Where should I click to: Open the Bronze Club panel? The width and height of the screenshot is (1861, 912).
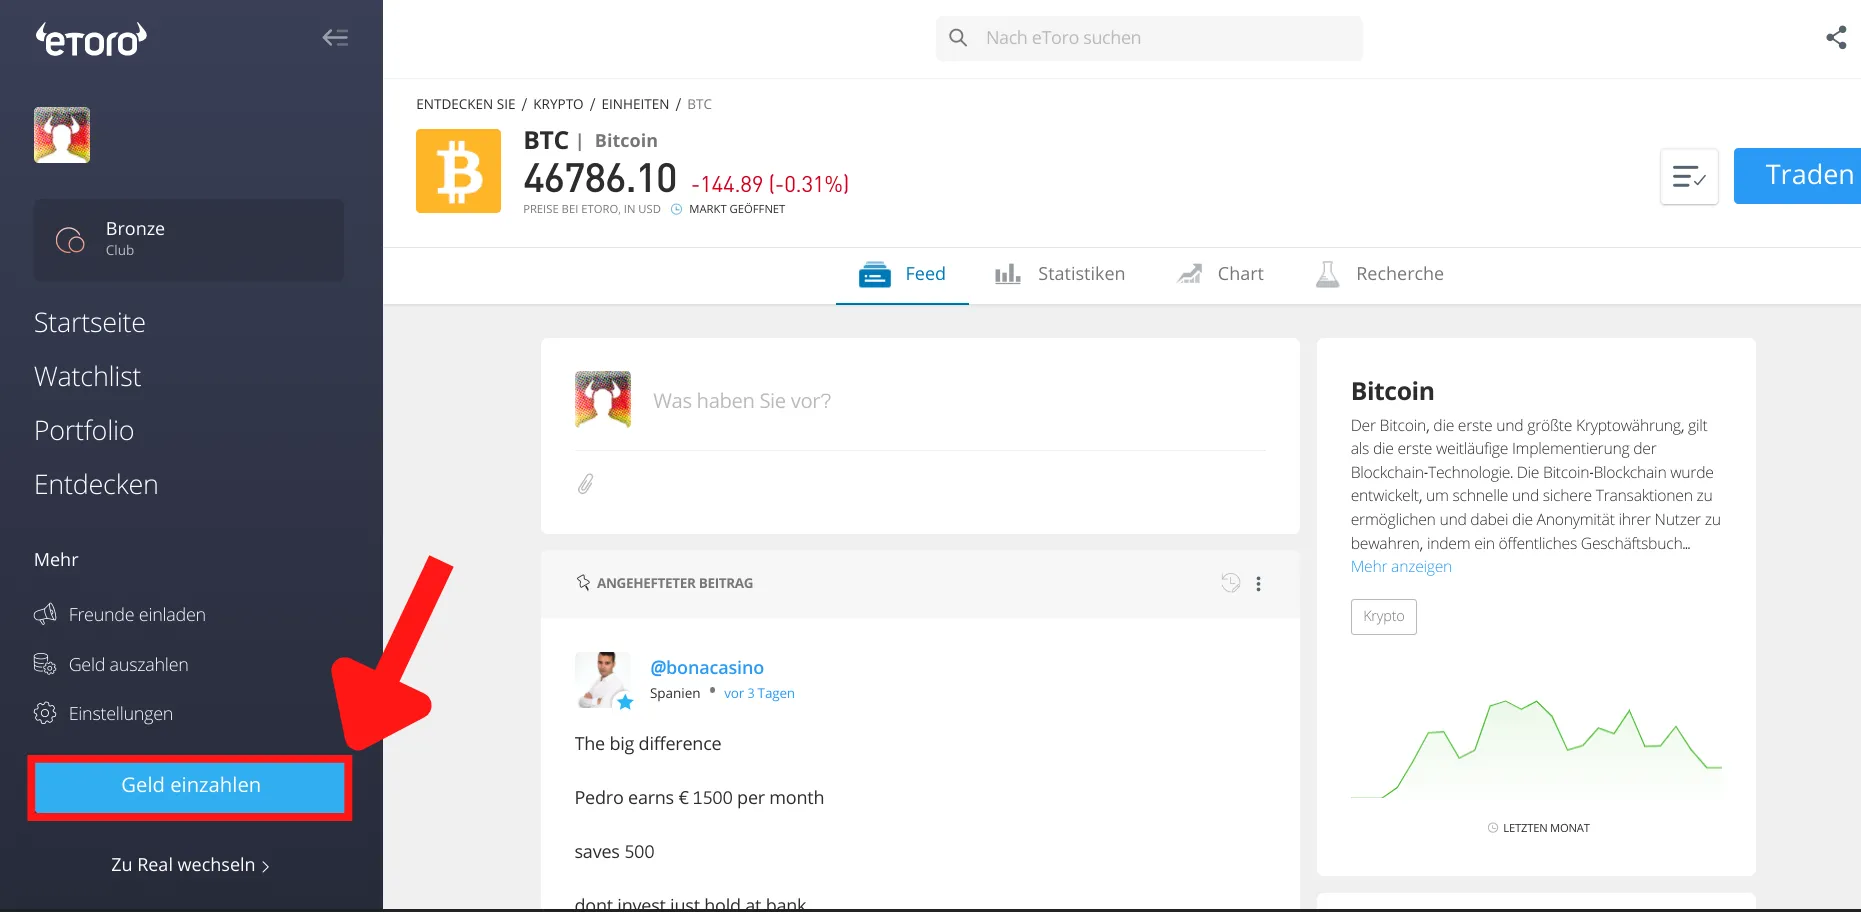pos(189,240)
